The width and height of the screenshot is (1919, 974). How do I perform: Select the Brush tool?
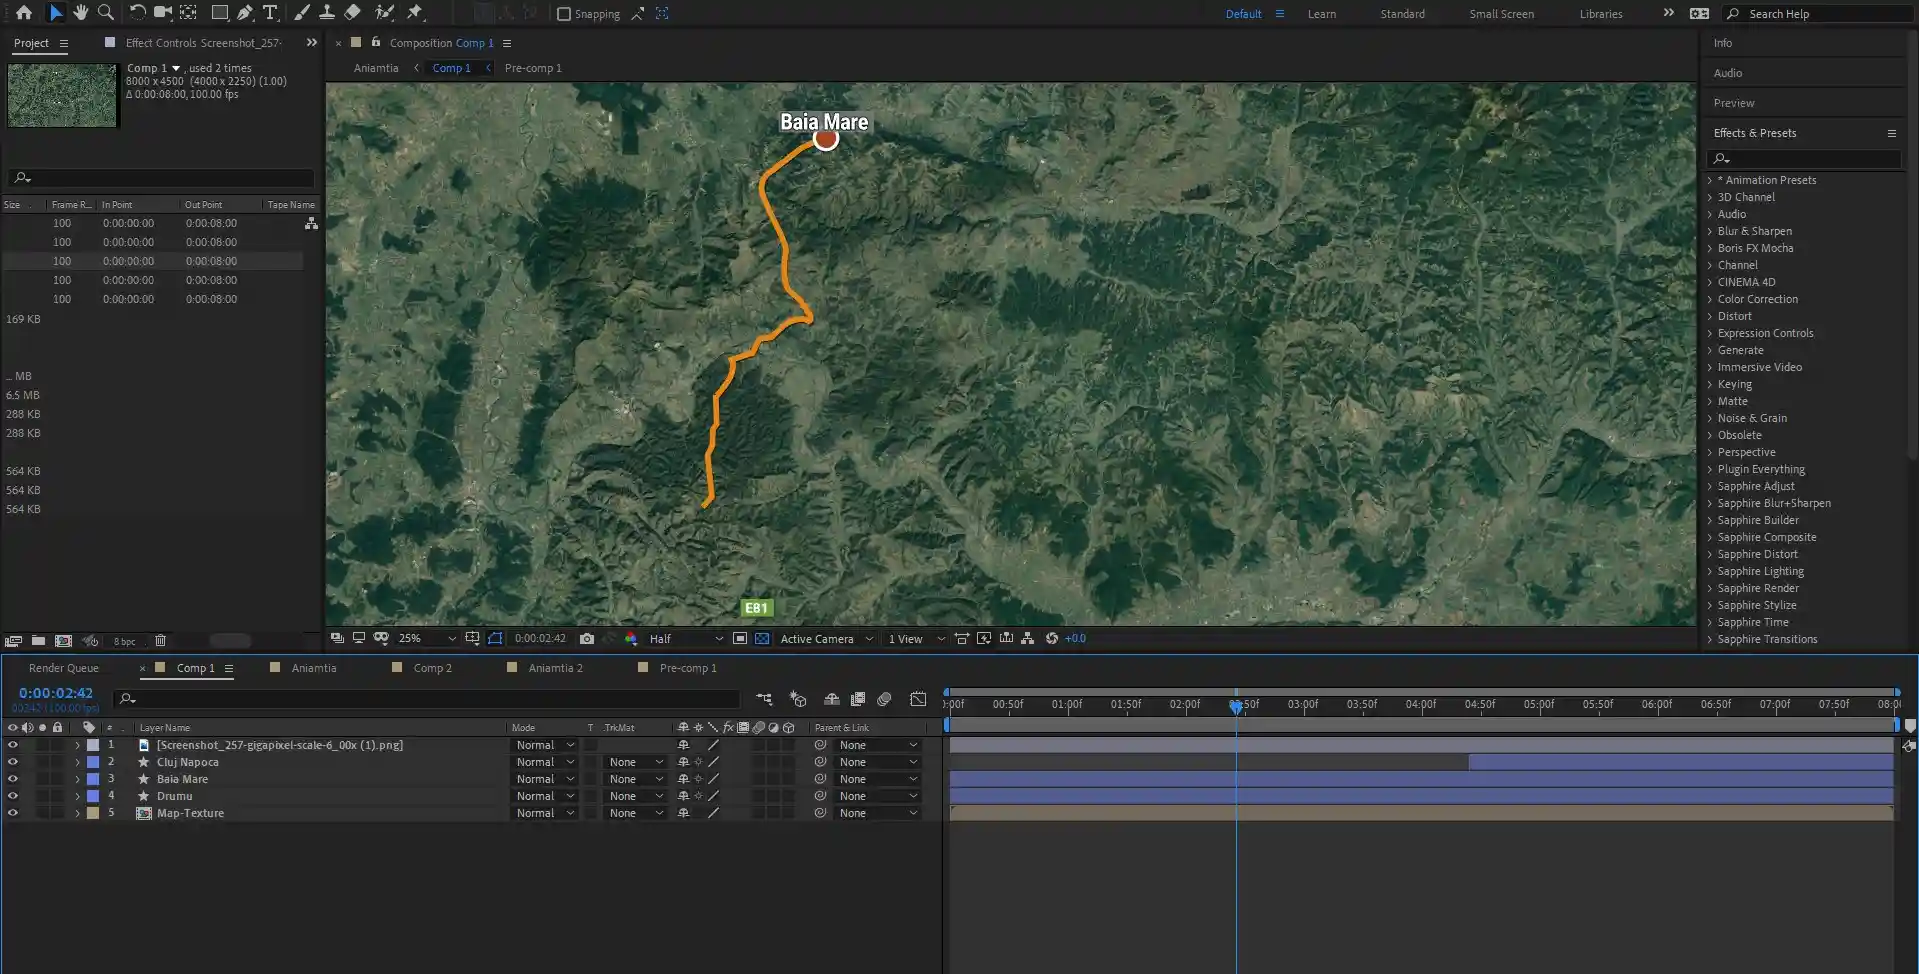coord(301,13)
